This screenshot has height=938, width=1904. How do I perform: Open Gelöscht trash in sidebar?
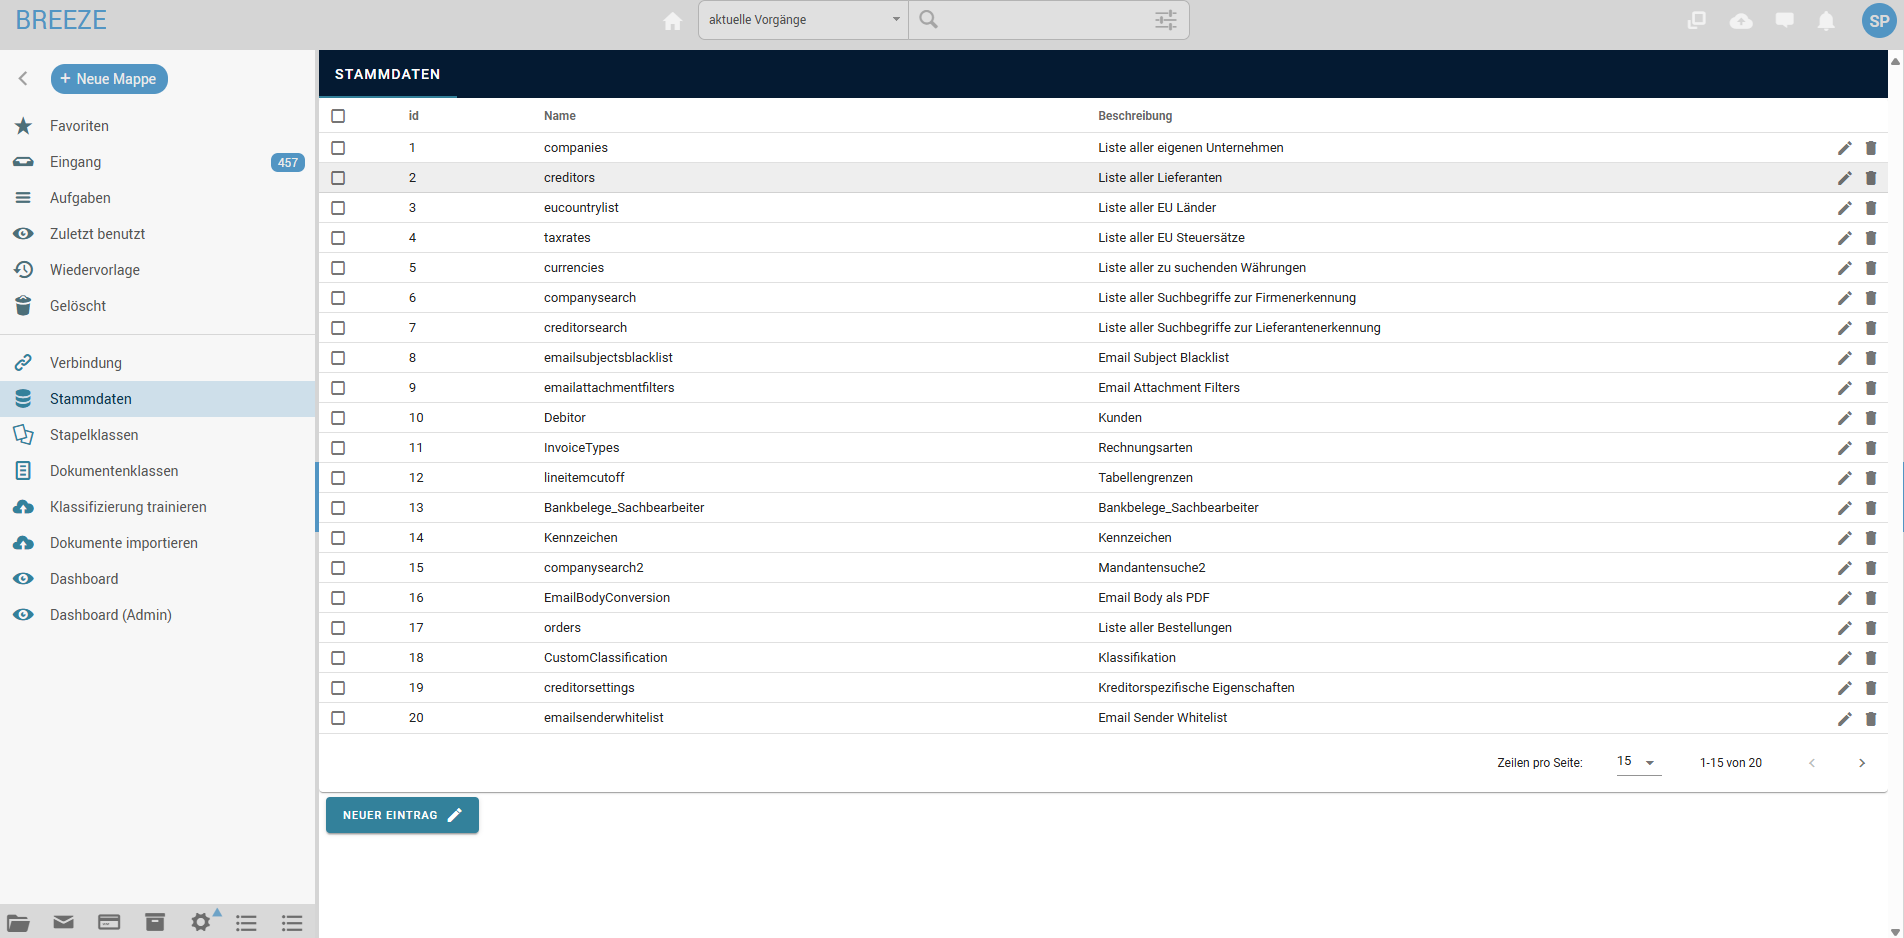158,306
